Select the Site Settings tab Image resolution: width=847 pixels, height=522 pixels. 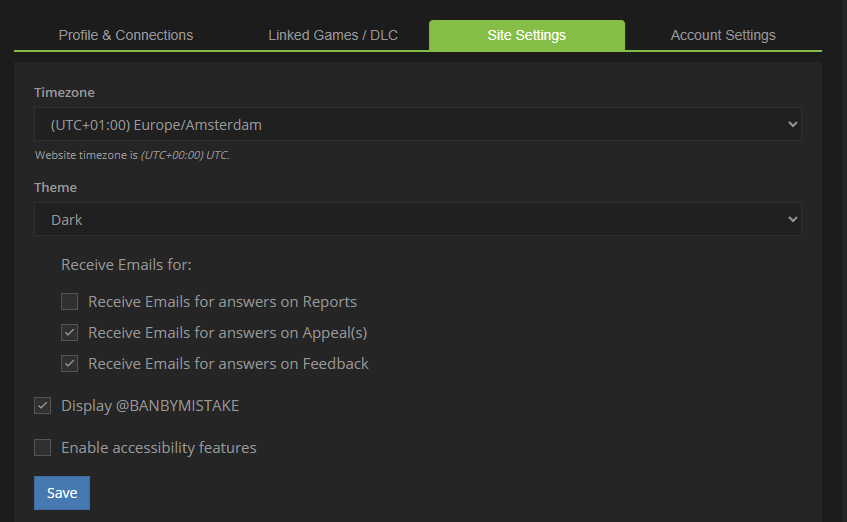click(527, 35)
